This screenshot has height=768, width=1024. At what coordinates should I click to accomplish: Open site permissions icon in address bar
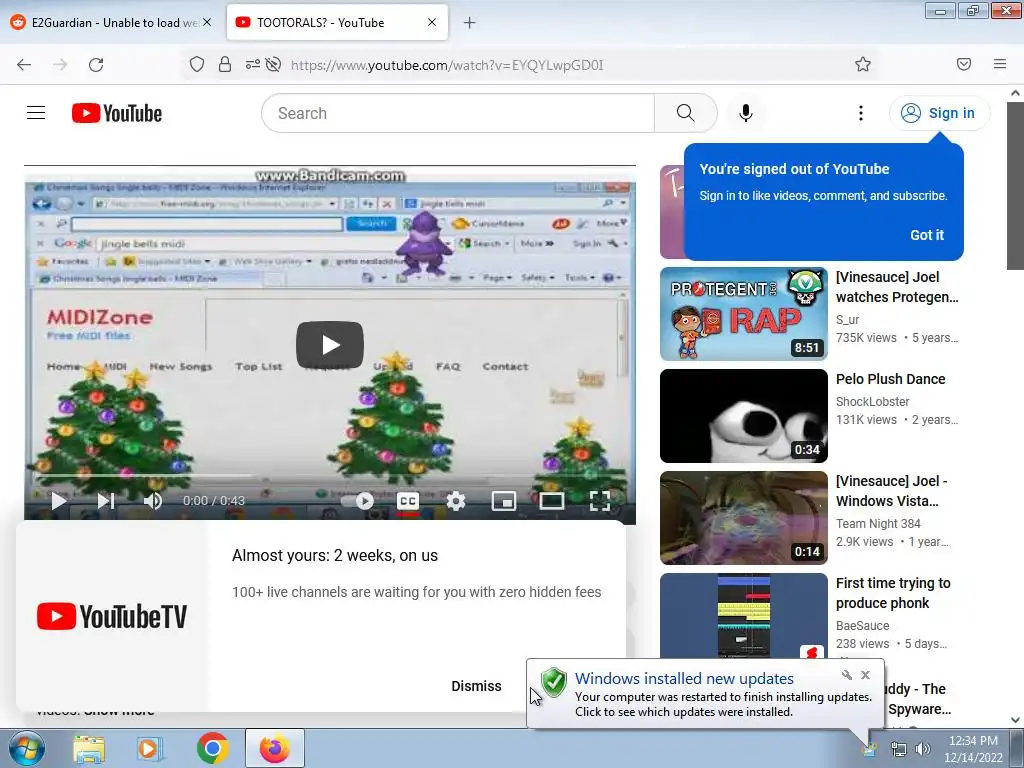point(252,64)
